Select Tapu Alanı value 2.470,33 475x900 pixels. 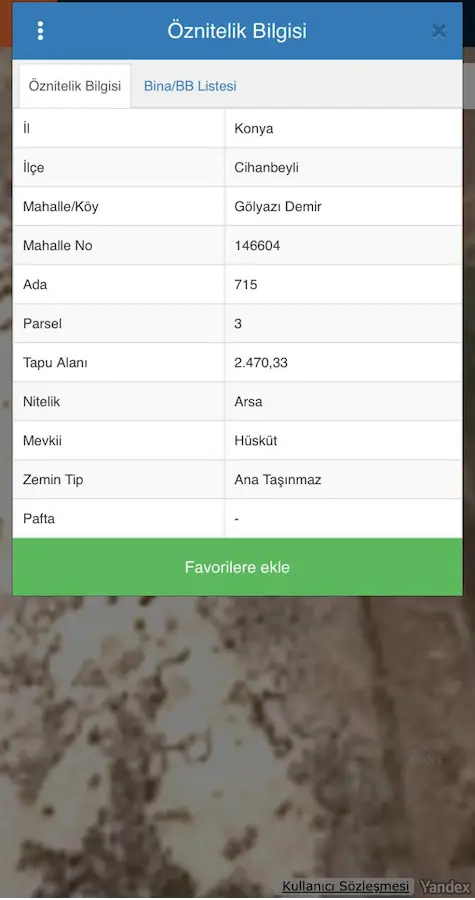click(261, 363)
